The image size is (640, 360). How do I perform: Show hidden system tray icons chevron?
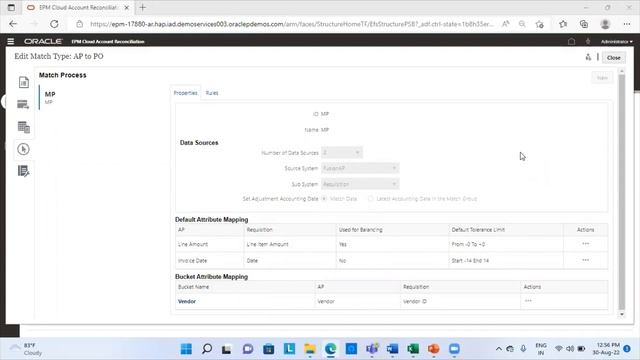click(499, 349)
